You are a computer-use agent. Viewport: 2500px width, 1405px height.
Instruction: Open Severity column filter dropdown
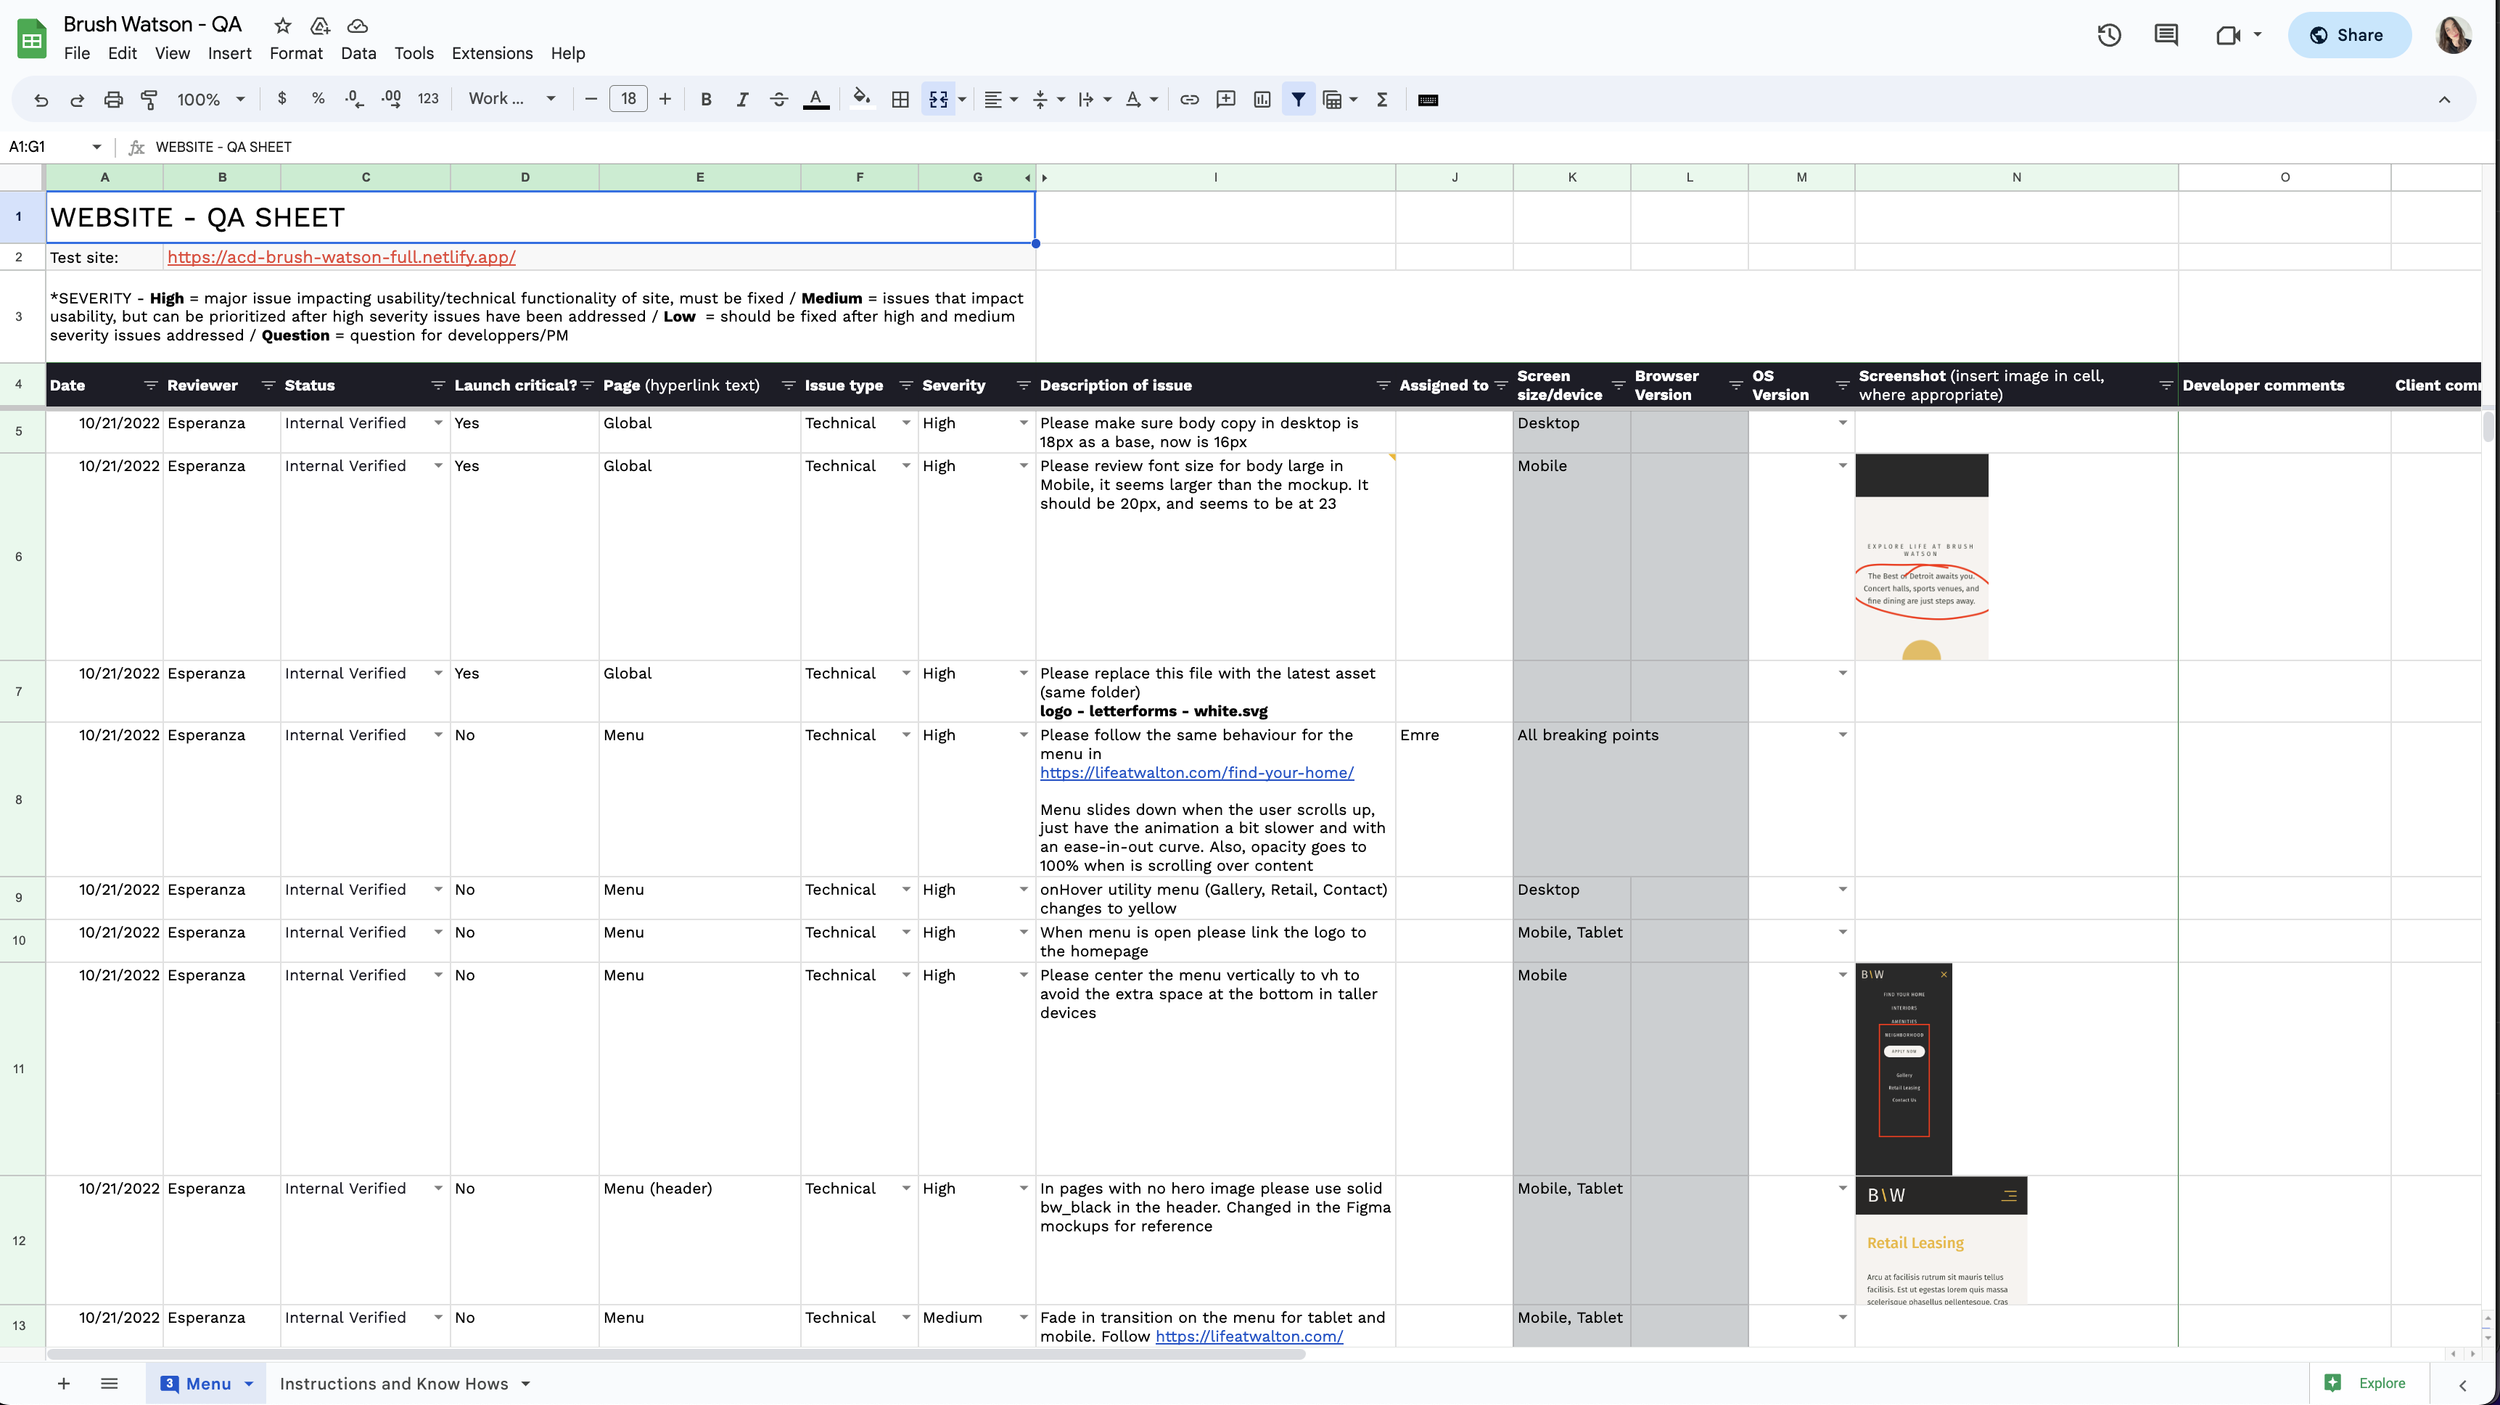pyautogui.click(x=1022, y=385)
